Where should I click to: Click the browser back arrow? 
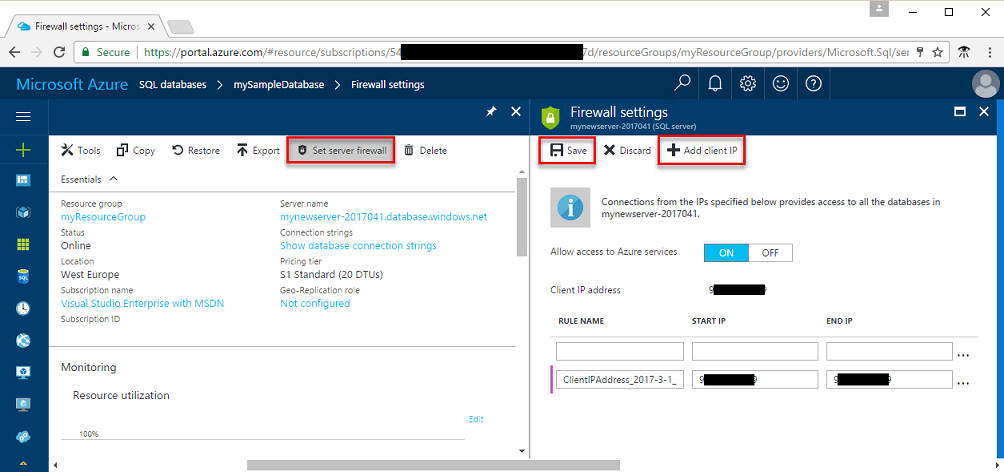(14, 53)
